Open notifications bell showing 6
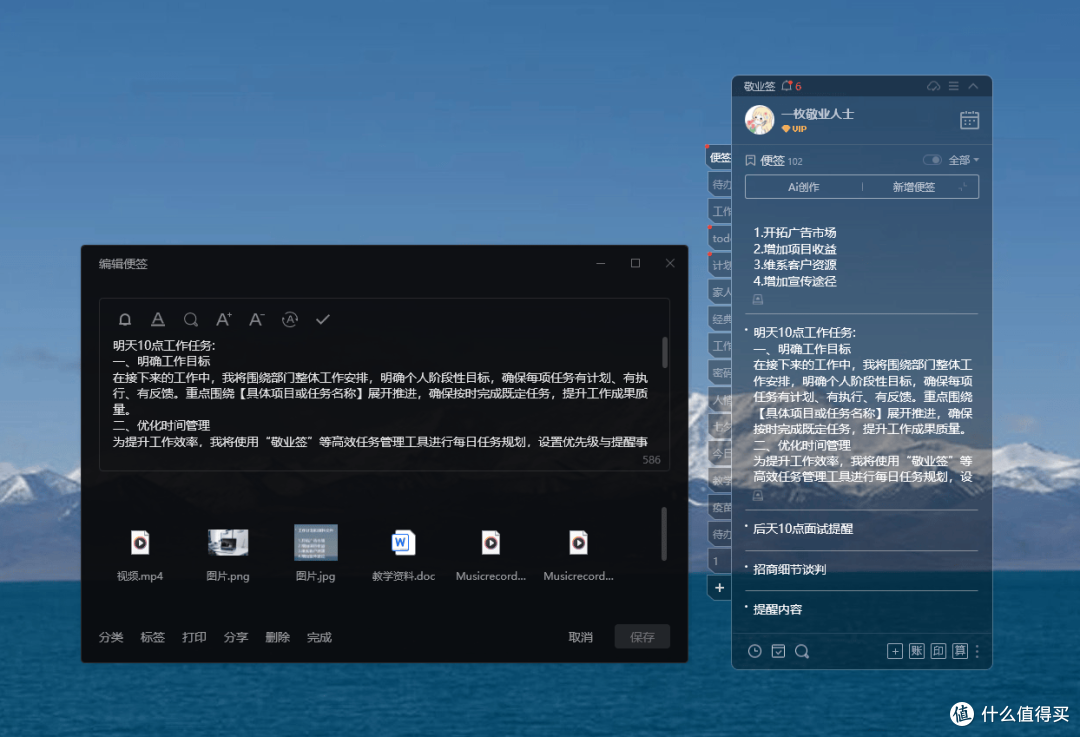Screen dimensions: 1080x737 791,86
